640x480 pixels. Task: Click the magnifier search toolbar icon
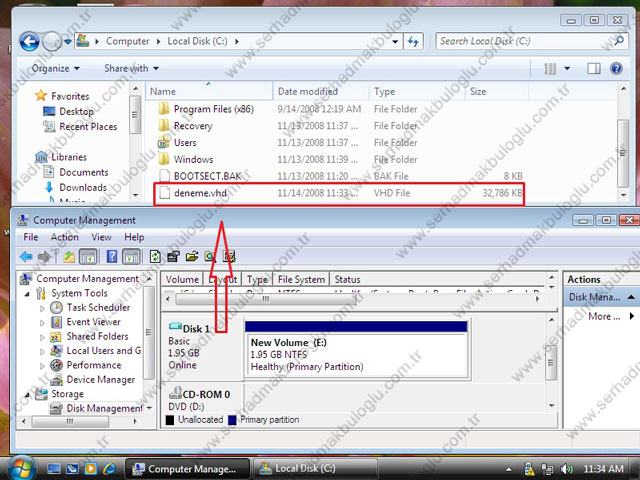point(210,257)
